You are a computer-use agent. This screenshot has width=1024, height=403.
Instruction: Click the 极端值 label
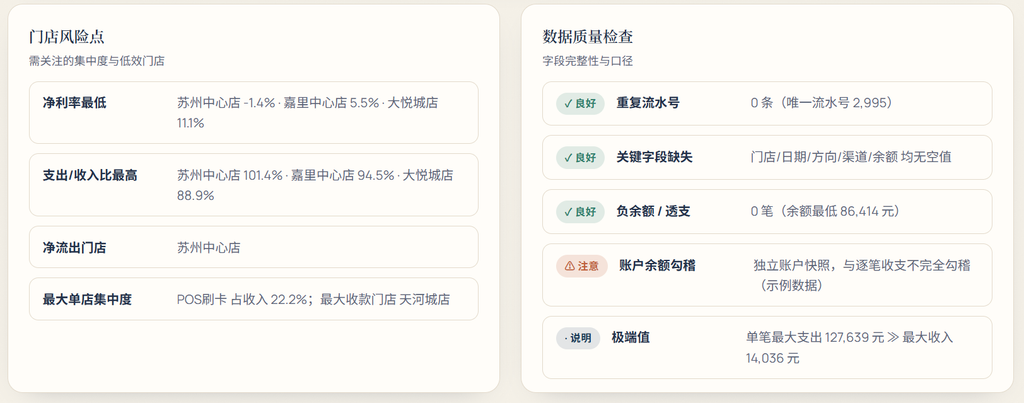point(630,338)
